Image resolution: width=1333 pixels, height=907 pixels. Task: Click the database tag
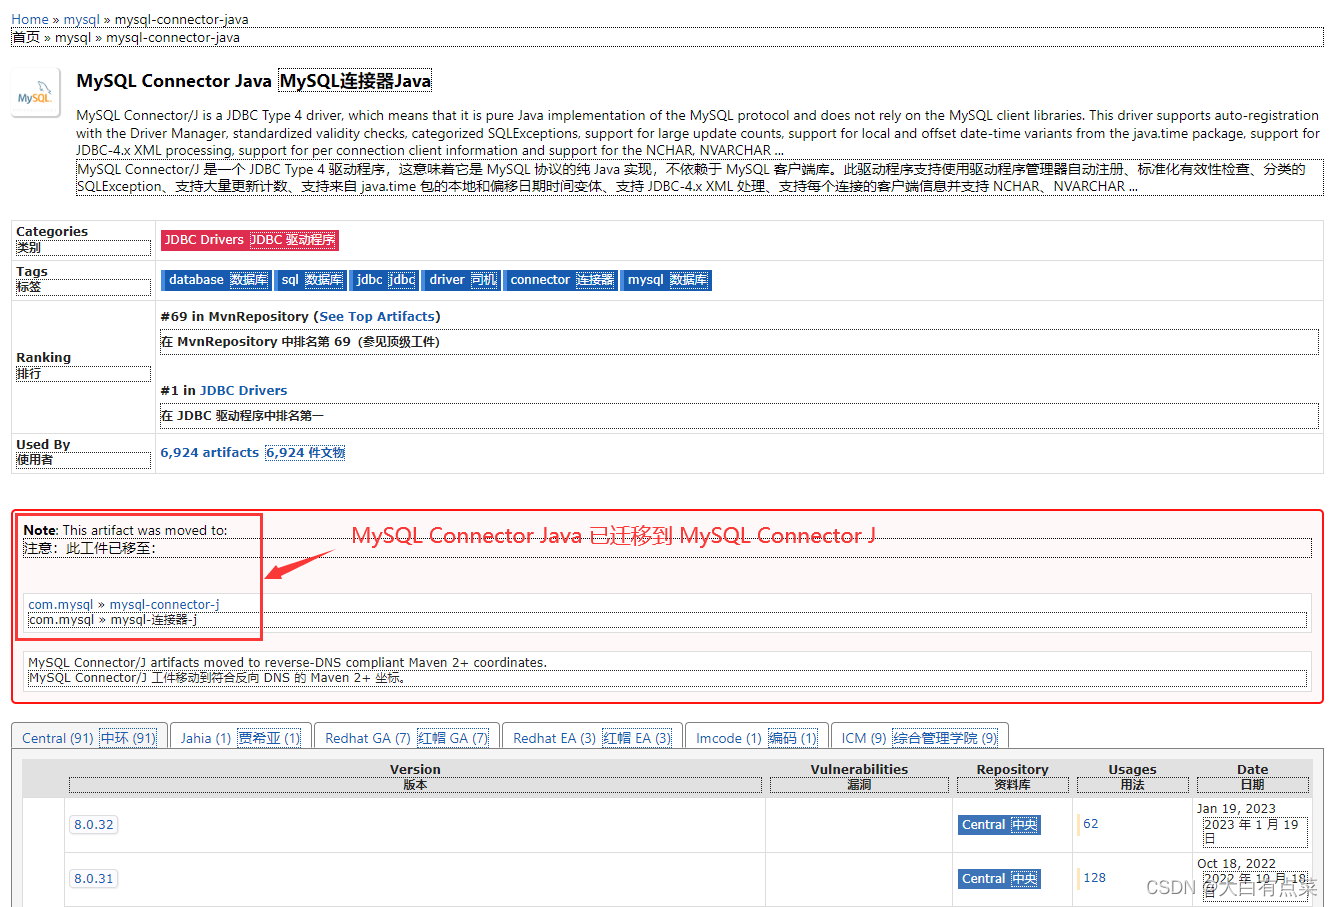pos(217,280)
